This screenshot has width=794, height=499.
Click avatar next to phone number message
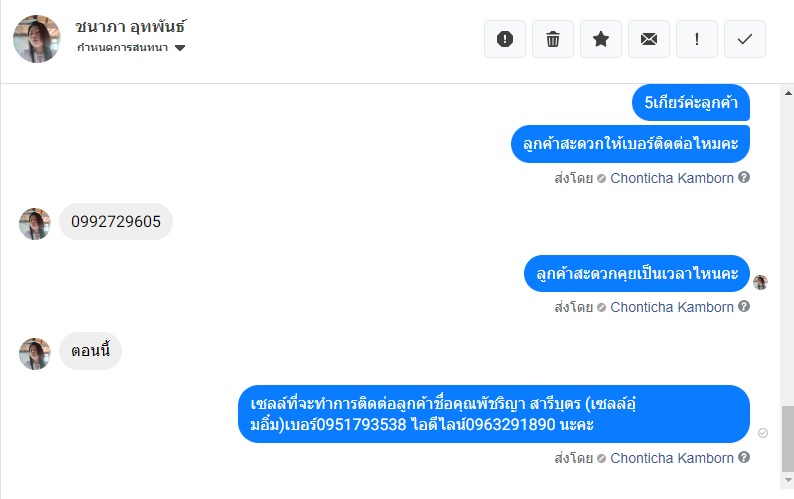[x=35, y=223]
